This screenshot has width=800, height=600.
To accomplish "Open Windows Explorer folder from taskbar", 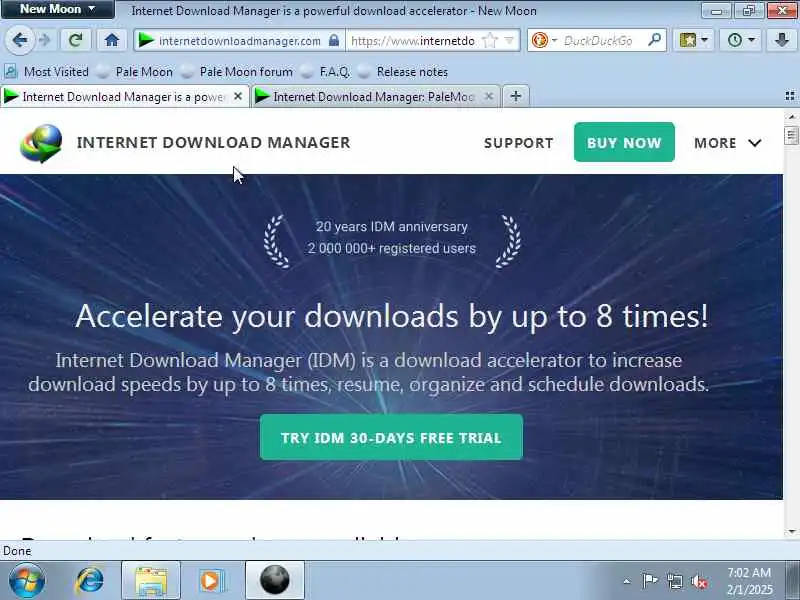I will click(151, 581).
